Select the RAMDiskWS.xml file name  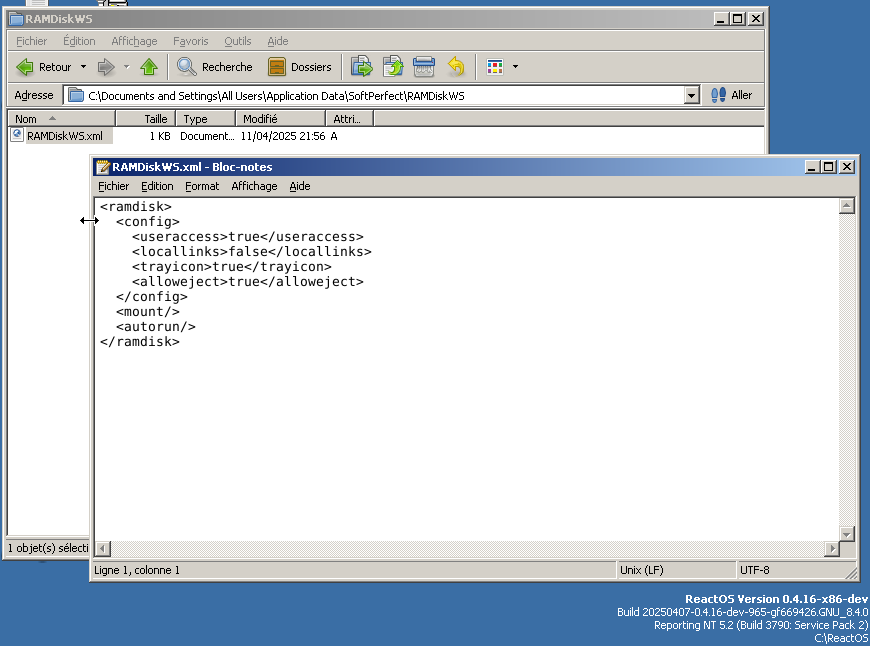[65, 136]
